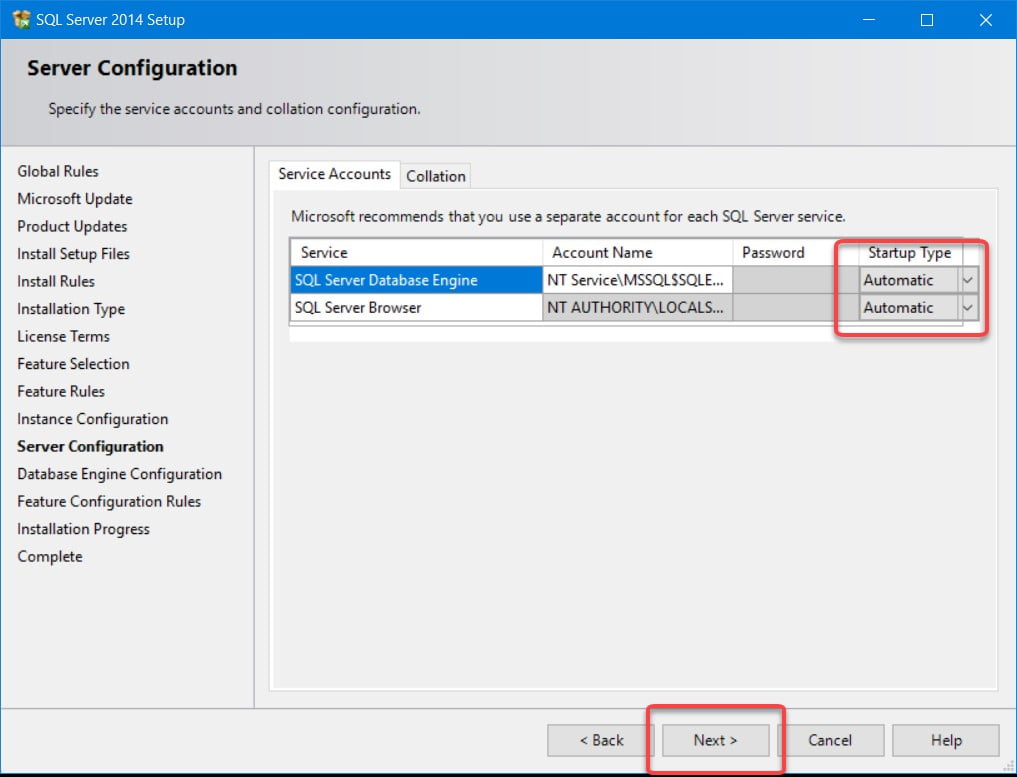The image size is (1017, 777).
Task: Select Global Rules step in sidebar
Action: tap(58, 171)
